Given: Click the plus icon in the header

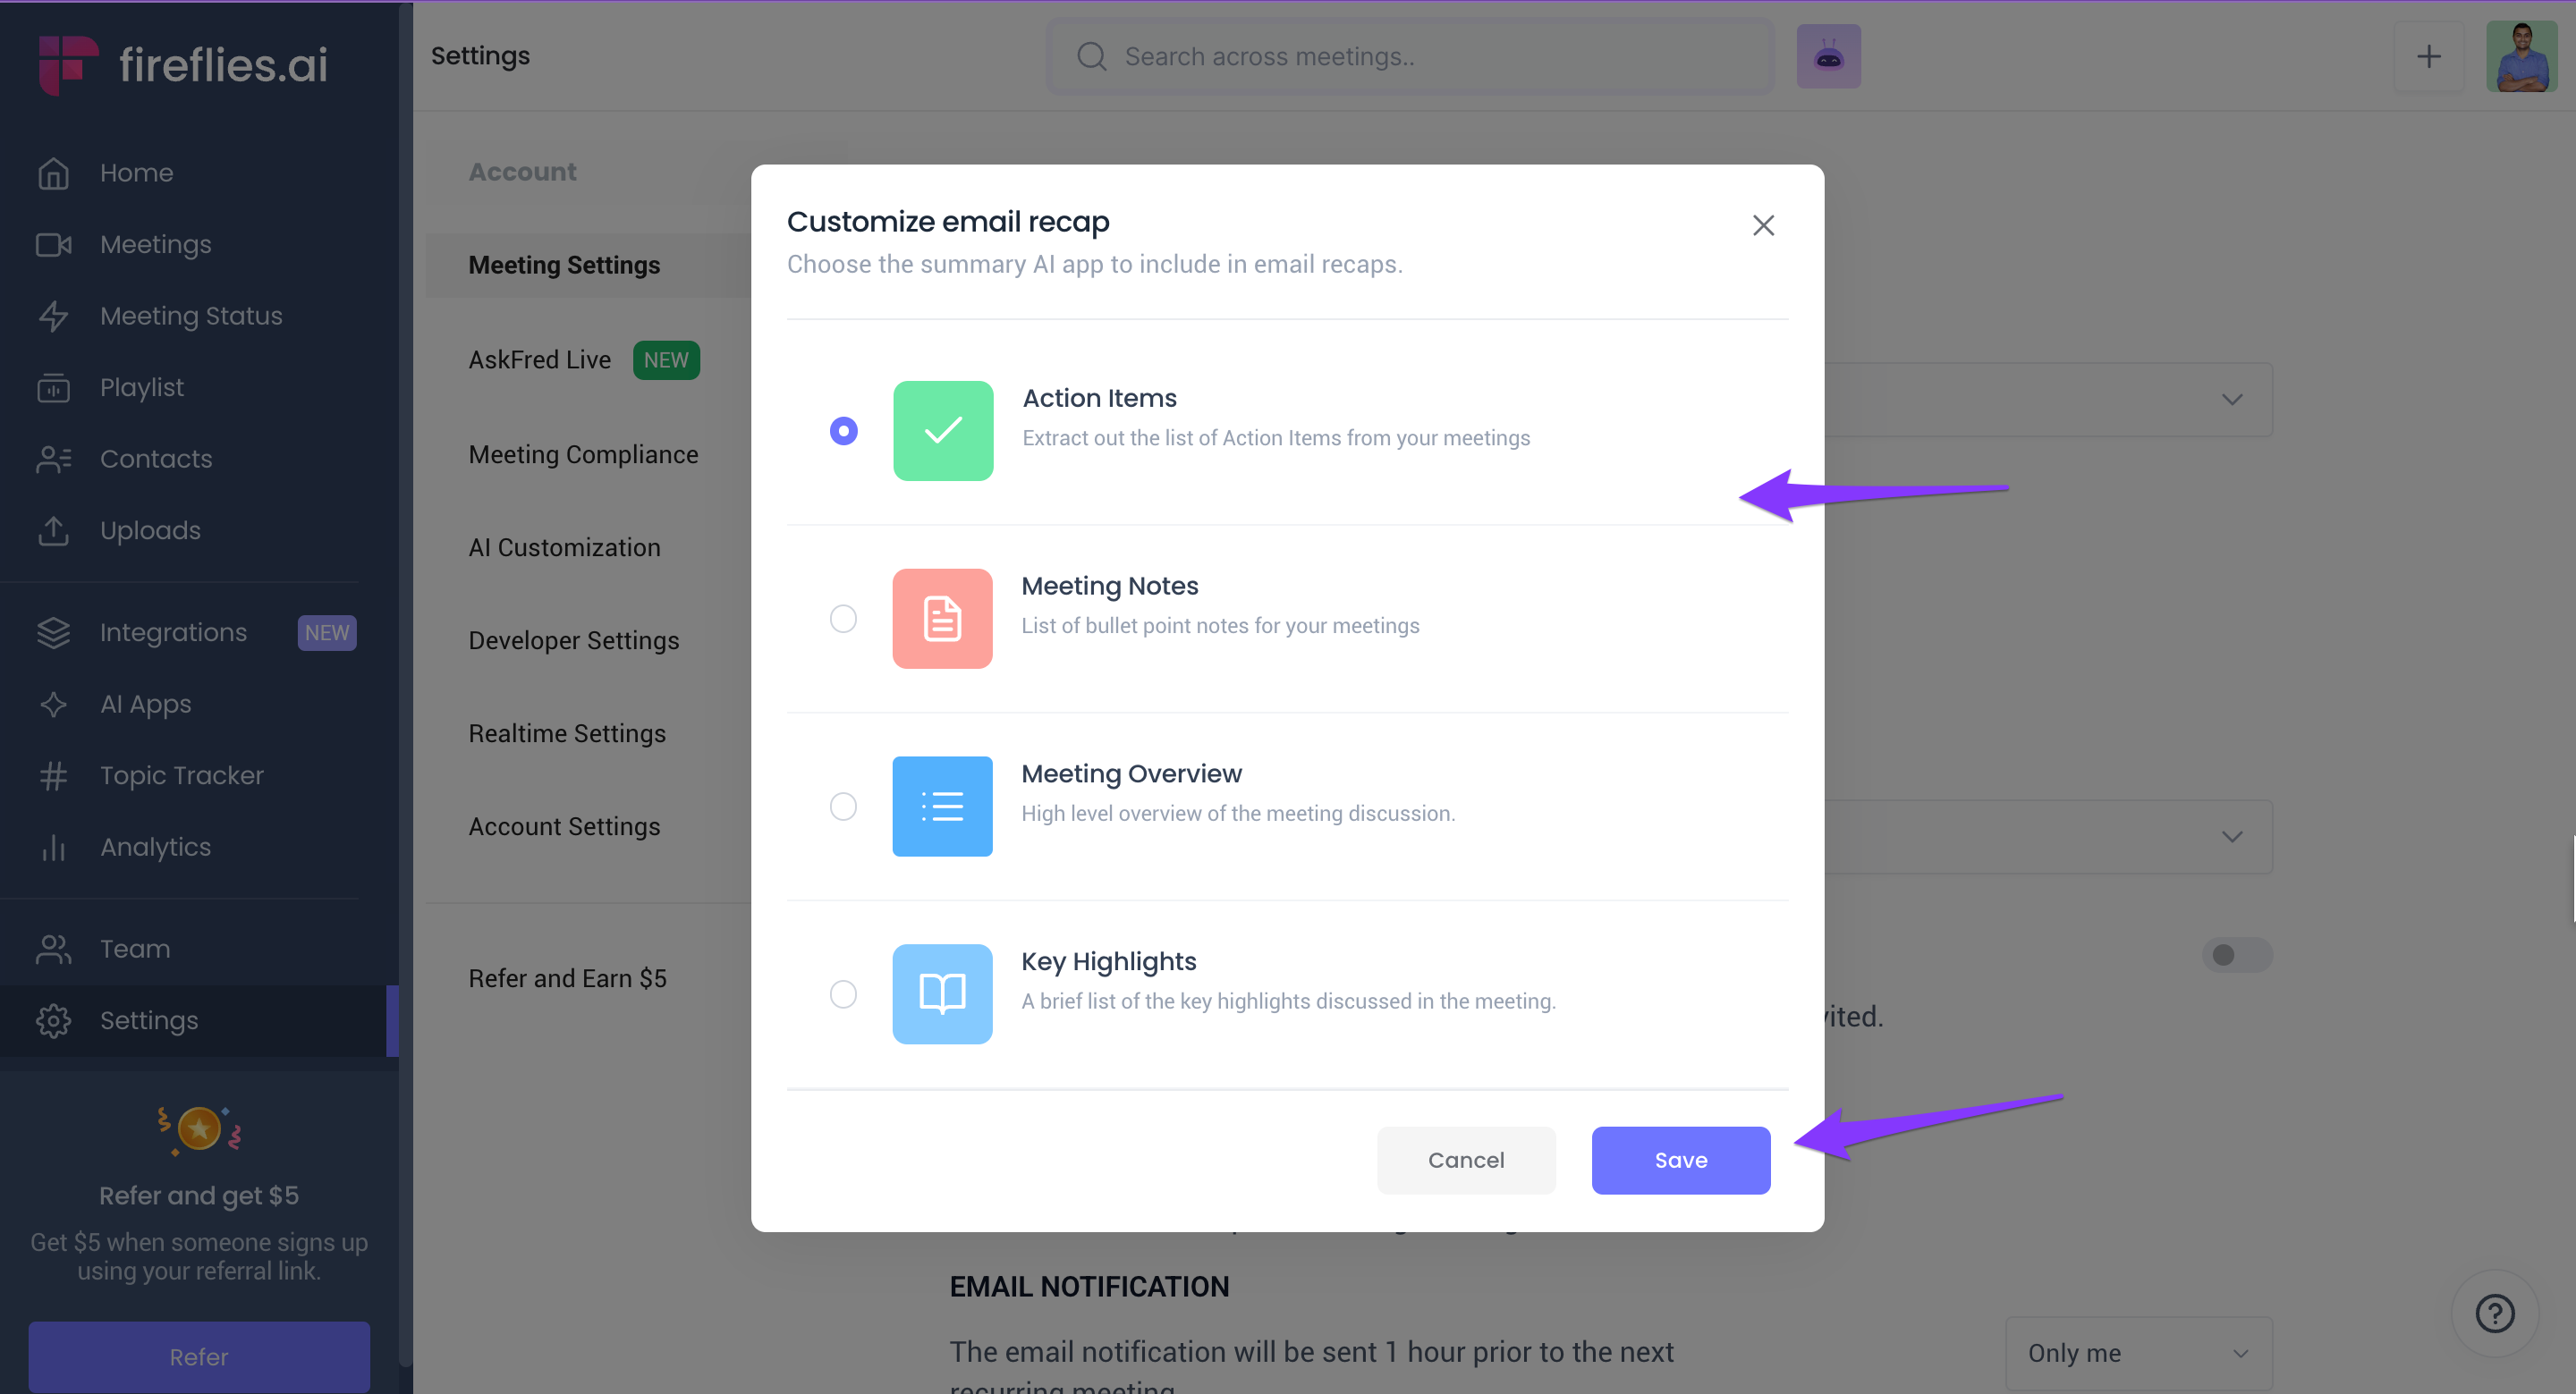Looking at the screenshot, I should [x=2428, y=56].
